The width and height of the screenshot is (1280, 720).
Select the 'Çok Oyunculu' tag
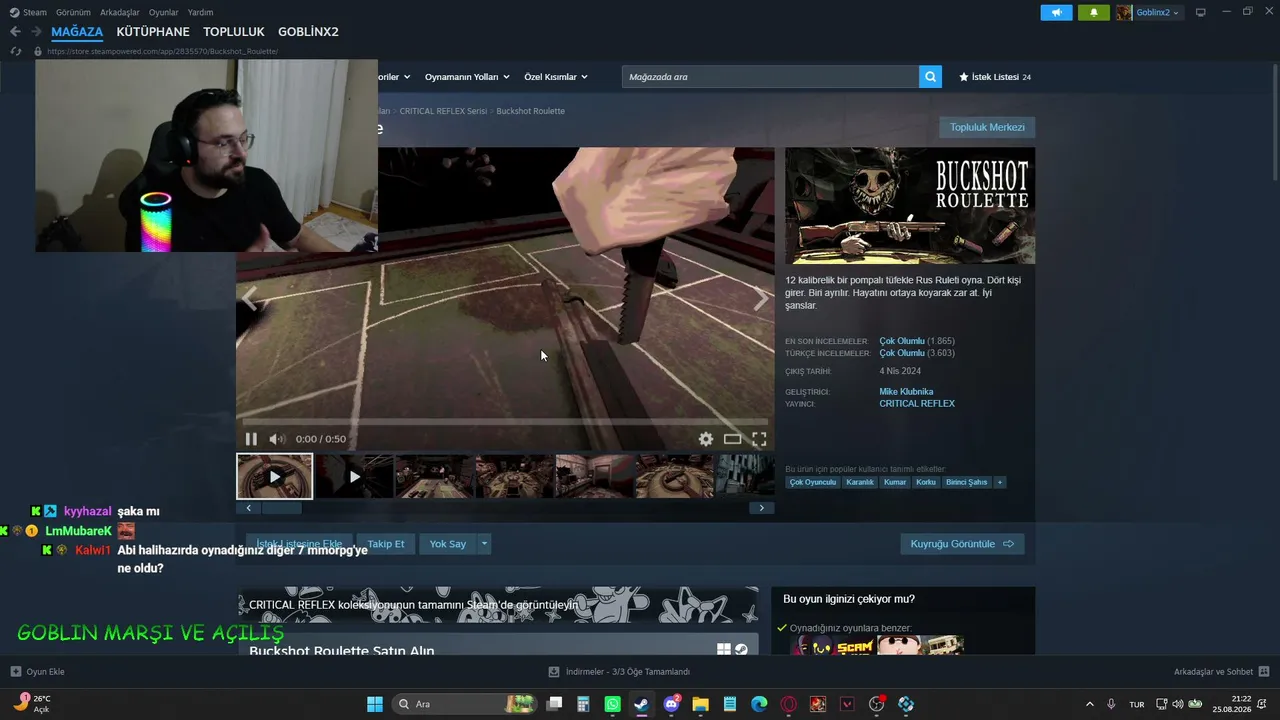812,482
